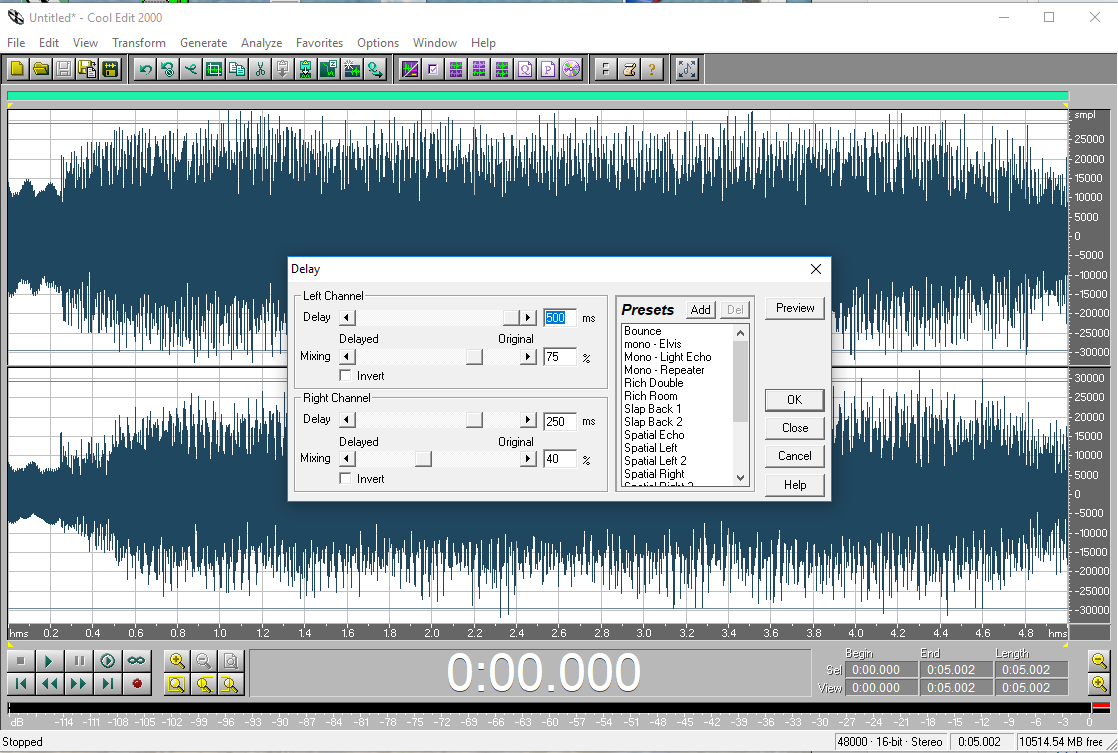Click the Trim/crop selection toolbar icon
Image resolution: width=1118 pixels, height=753 pixels.
[x=214, y=69]
